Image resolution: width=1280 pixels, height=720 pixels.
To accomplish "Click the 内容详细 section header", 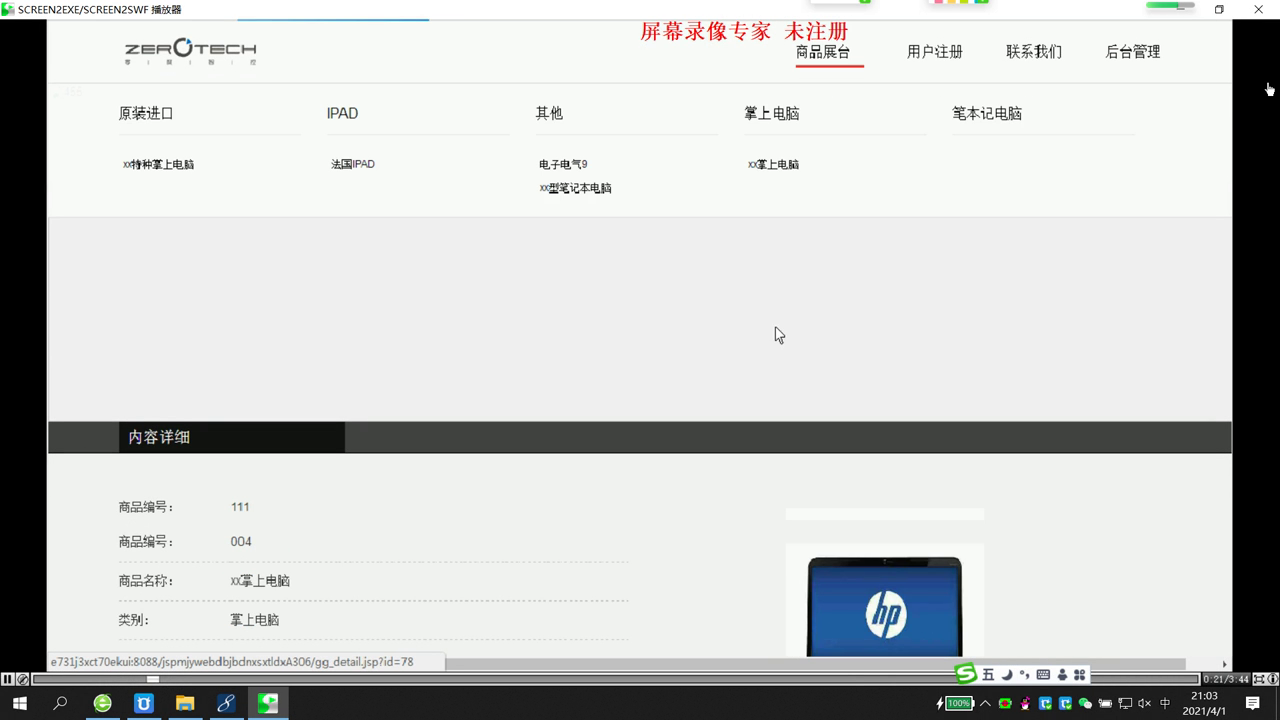I will tap(159, 437).
